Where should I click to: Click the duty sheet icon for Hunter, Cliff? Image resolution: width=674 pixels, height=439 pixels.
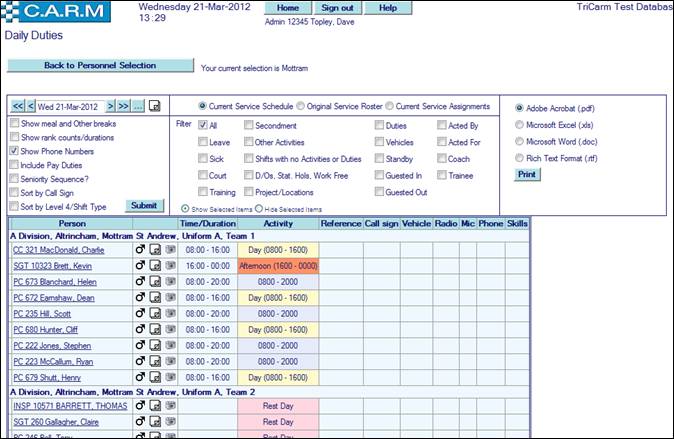(x=155, y=329)
